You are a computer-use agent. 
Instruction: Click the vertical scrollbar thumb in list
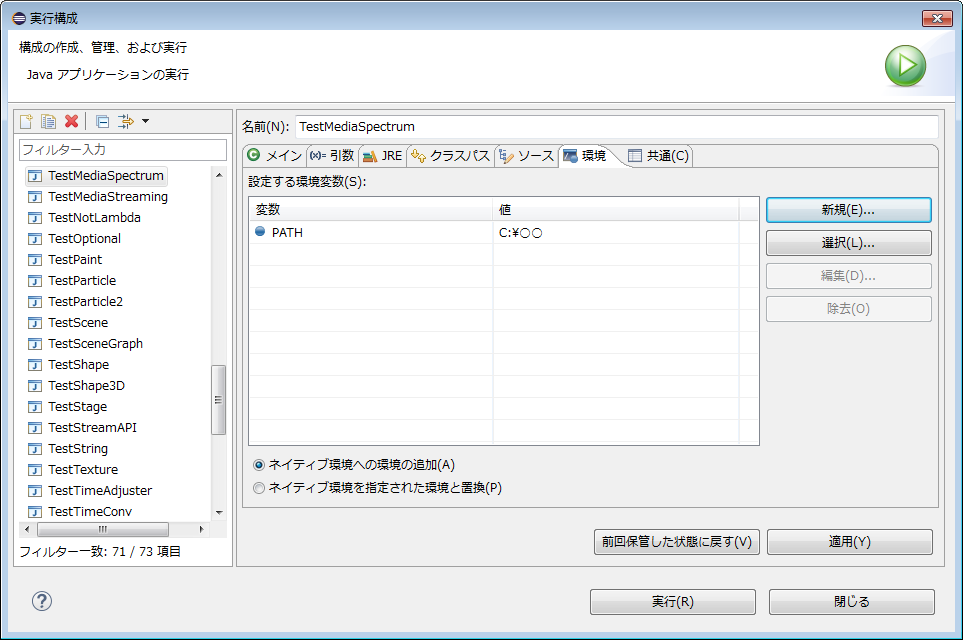(218, 400)
